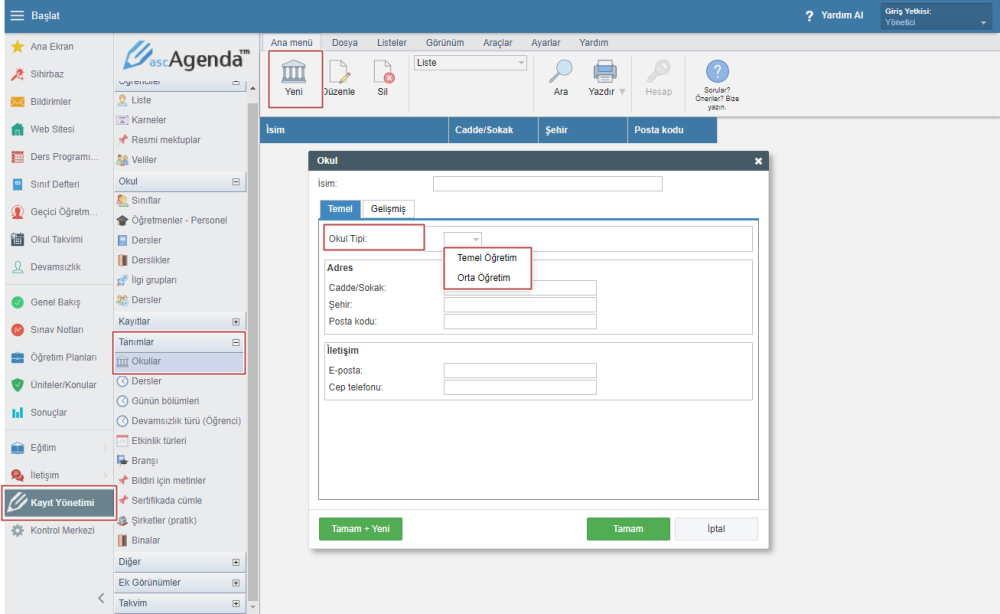Expand the Kayıtlar section

[x=236, y=322]
